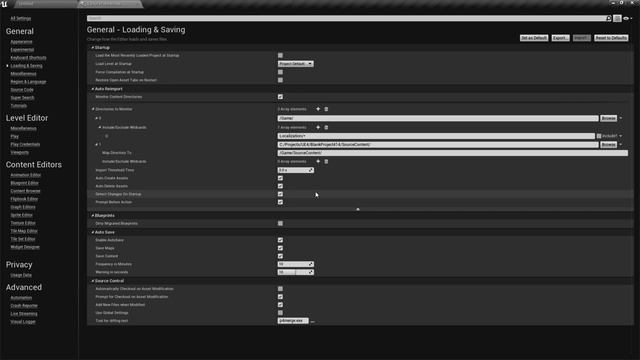Image resolution: width=640 pixels, height=360 pixels.
Task: Toggle Use Global Settings checkbox
Action: click(280, 313)
